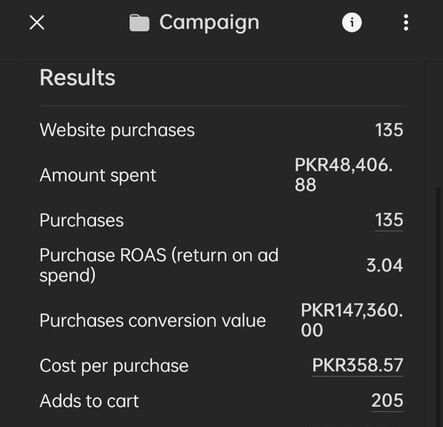Click the Campaign folder icon

(x=139, y=23)
